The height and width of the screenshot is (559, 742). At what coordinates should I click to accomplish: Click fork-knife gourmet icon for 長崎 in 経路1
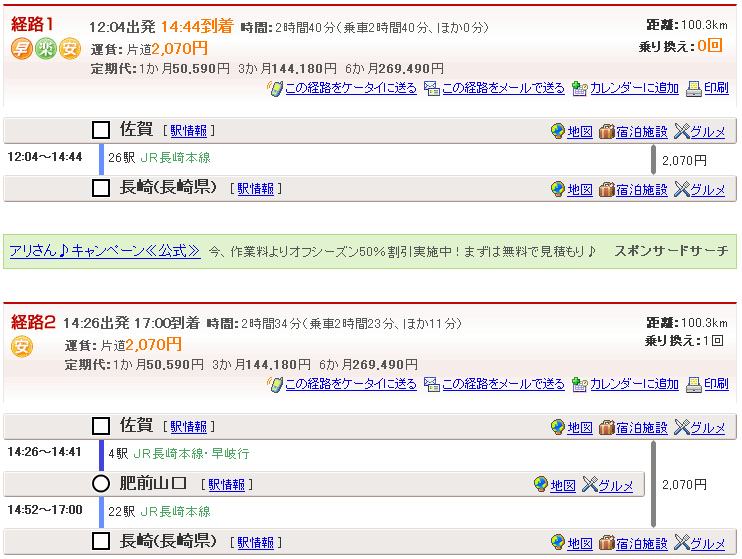[682, 189]
